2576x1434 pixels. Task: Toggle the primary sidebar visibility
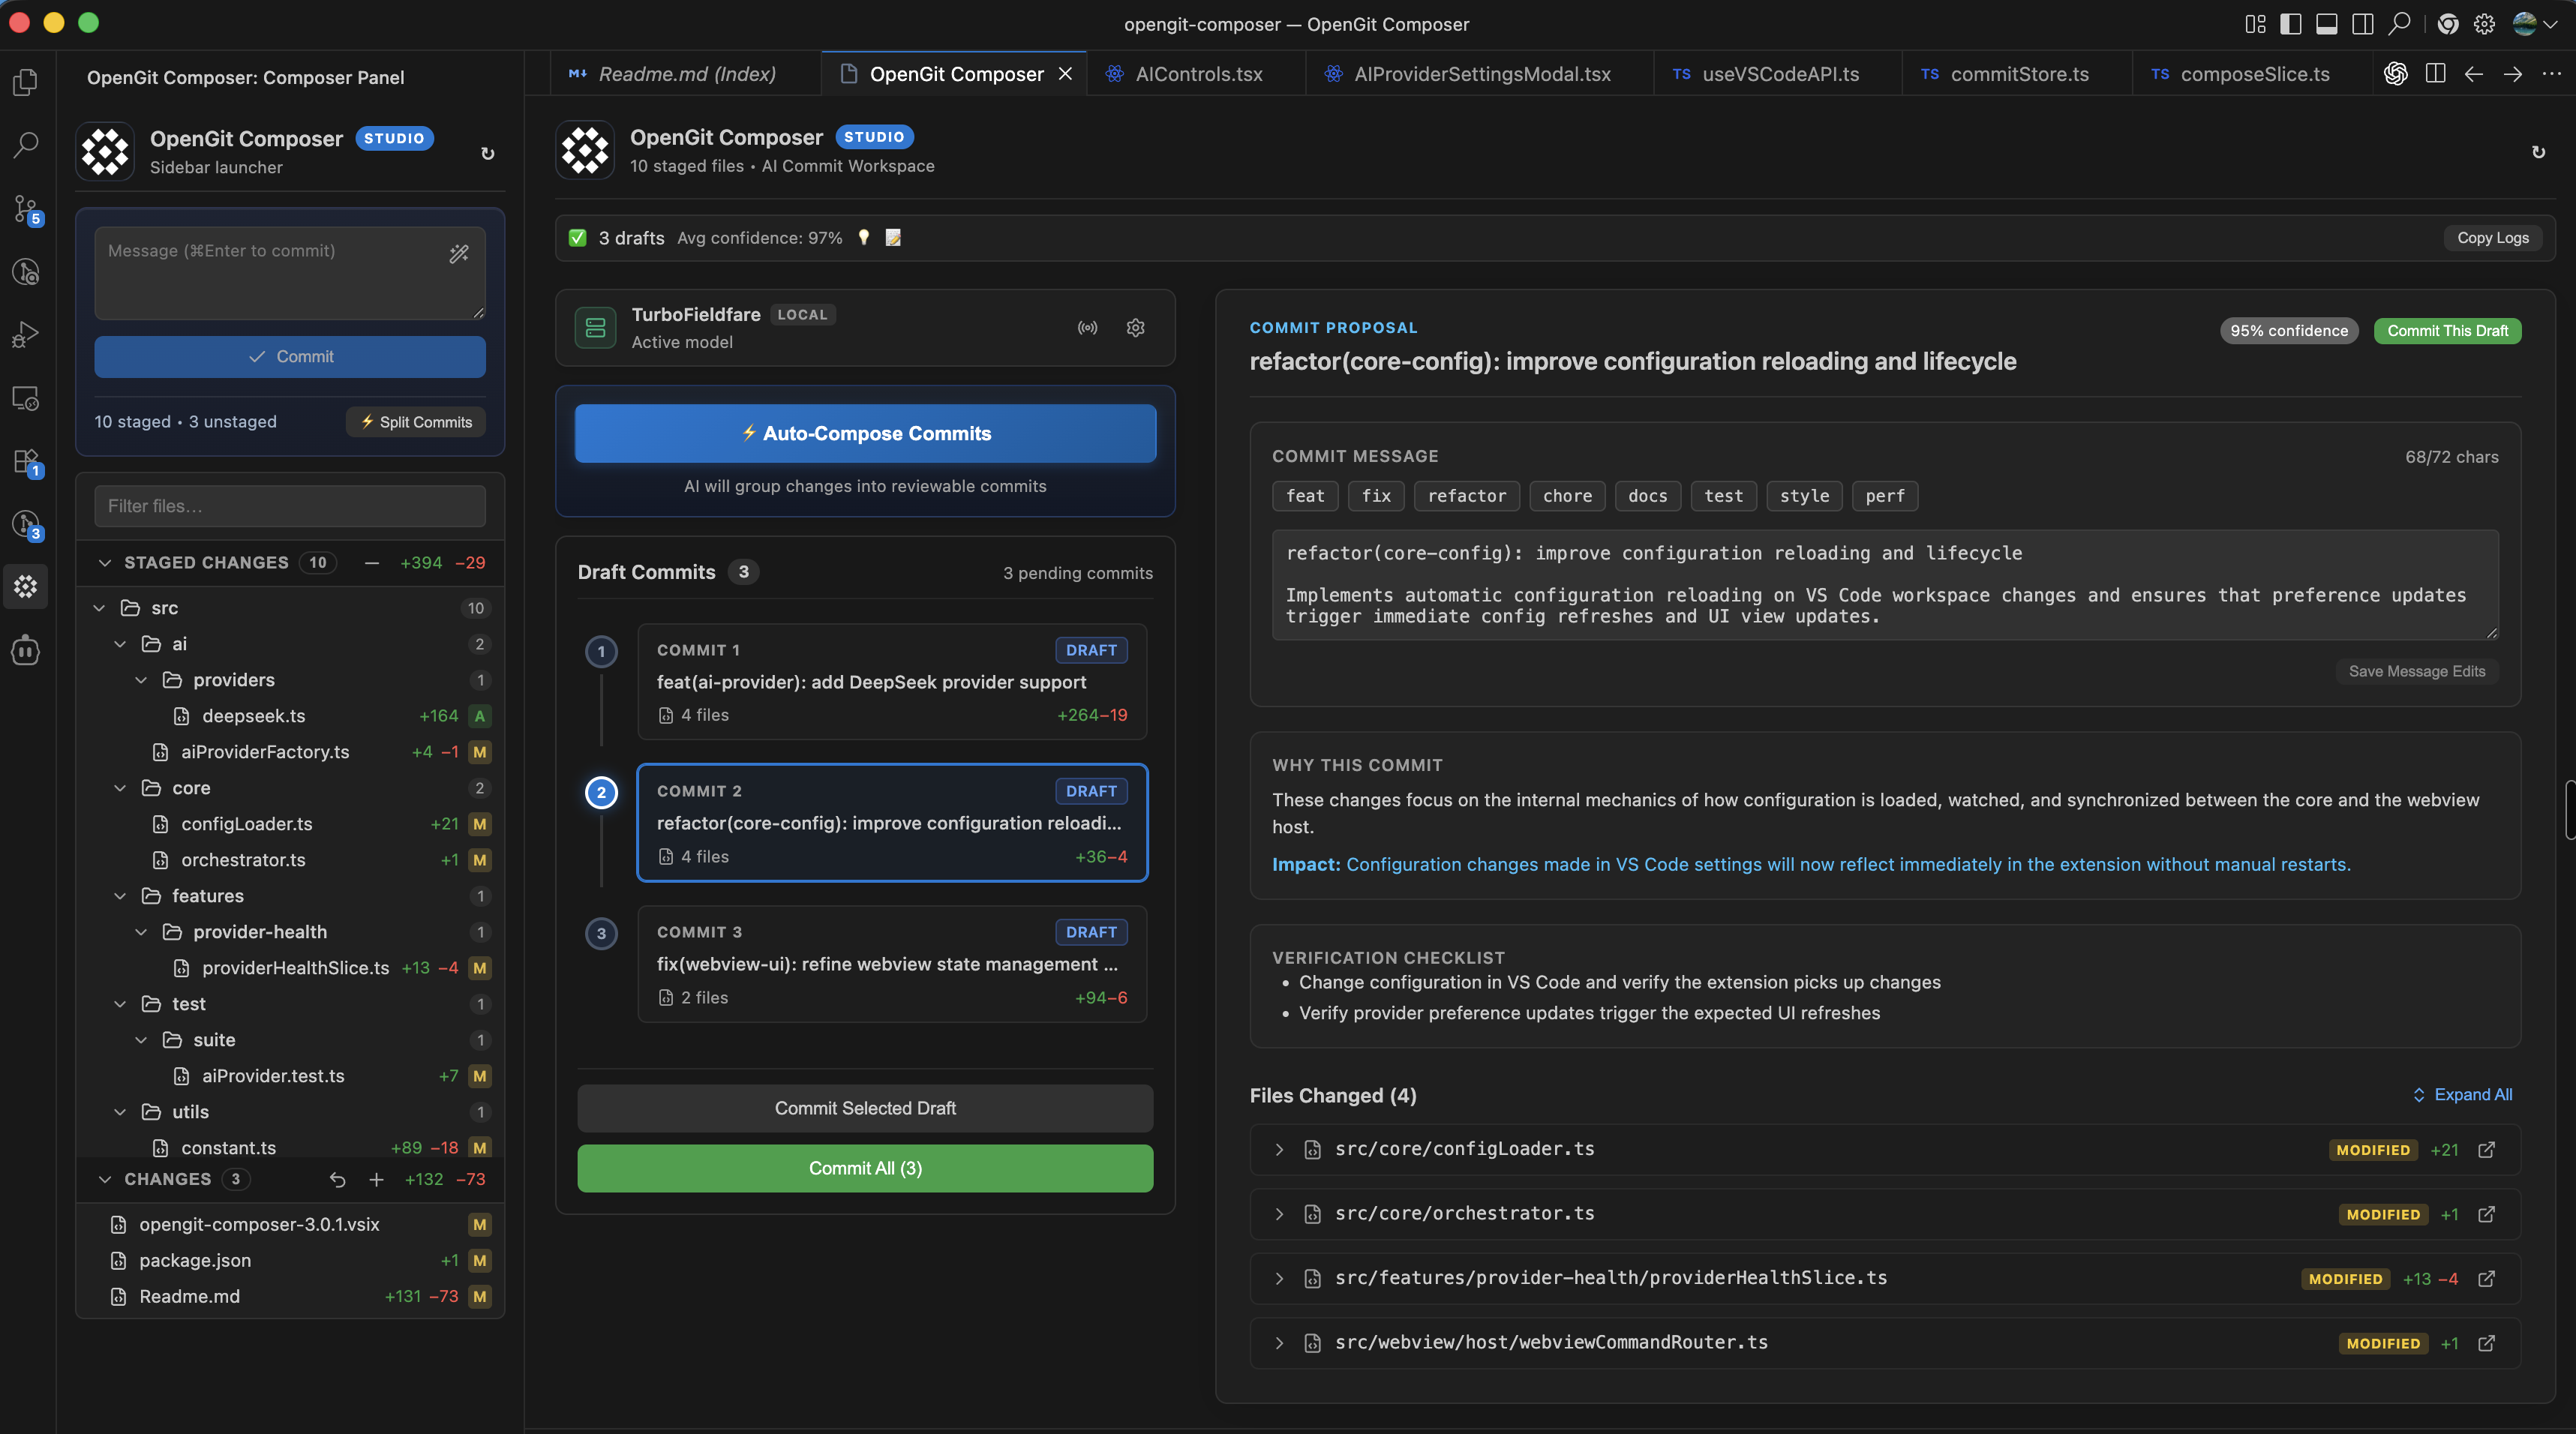point(2291,24)
